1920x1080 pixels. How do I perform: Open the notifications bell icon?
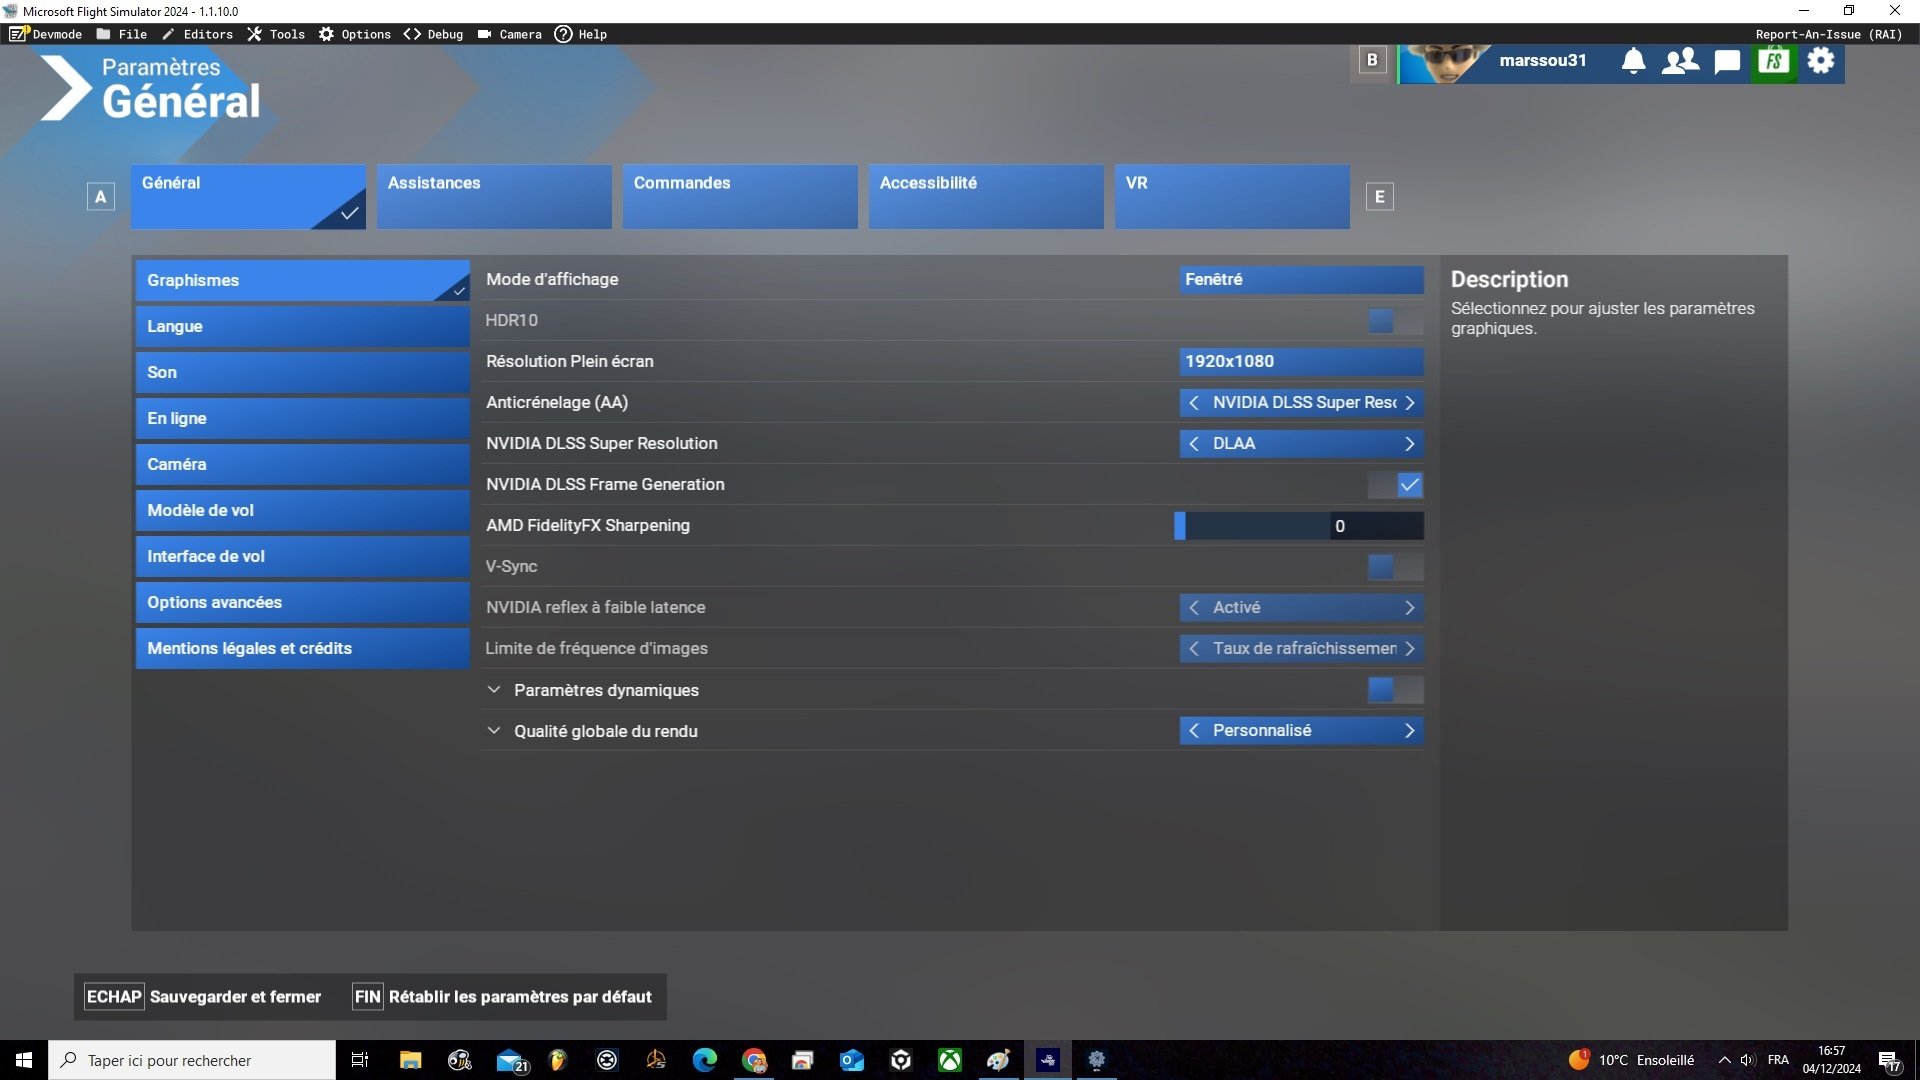click(x=1633, y=62)
